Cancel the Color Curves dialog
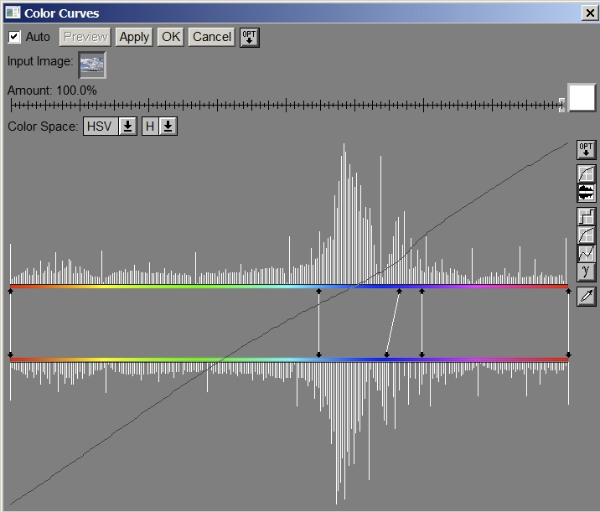 click(x=211, y=37)
